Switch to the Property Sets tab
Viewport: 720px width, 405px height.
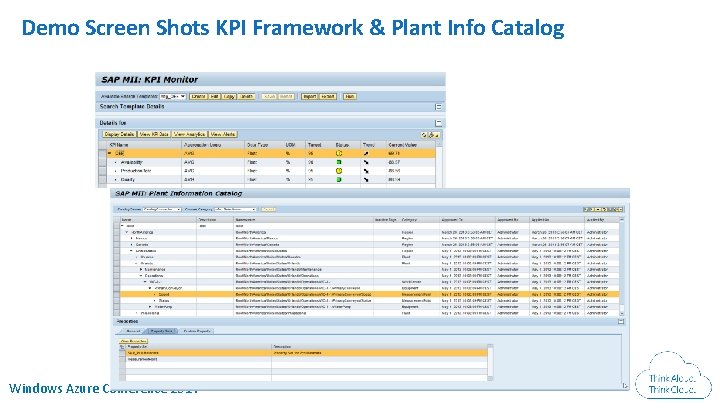pos(162,331)
